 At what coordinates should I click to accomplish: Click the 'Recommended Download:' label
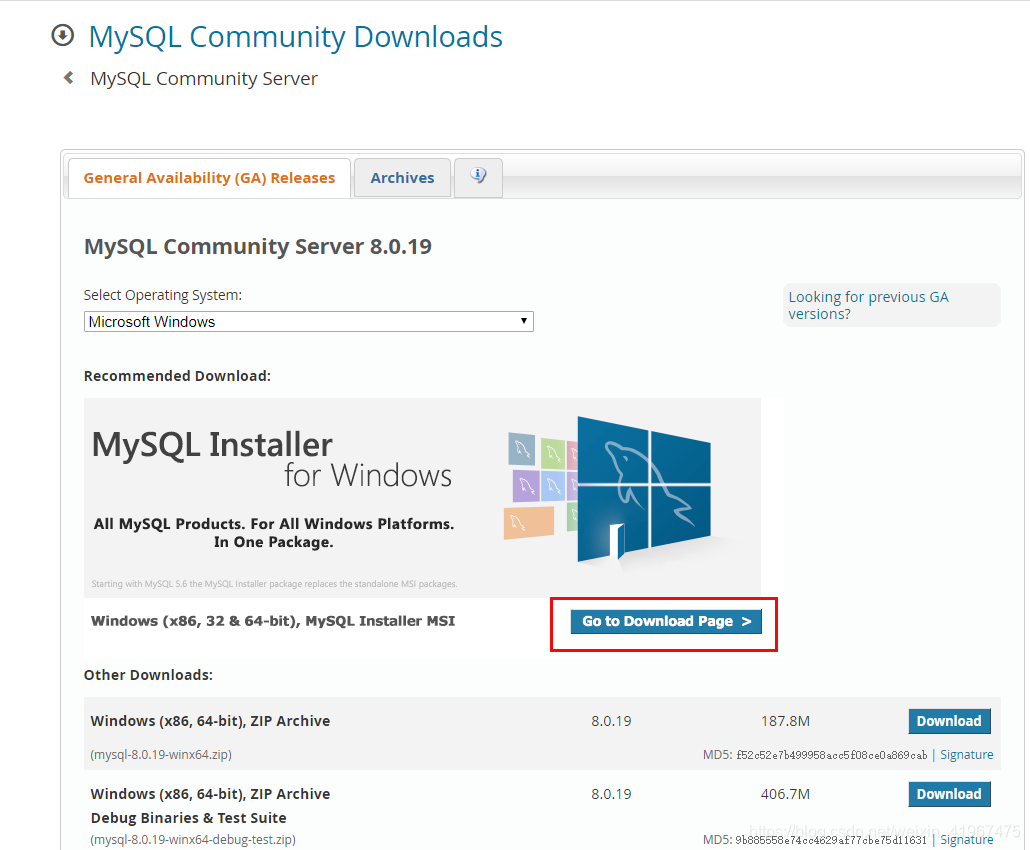point(177,376)
